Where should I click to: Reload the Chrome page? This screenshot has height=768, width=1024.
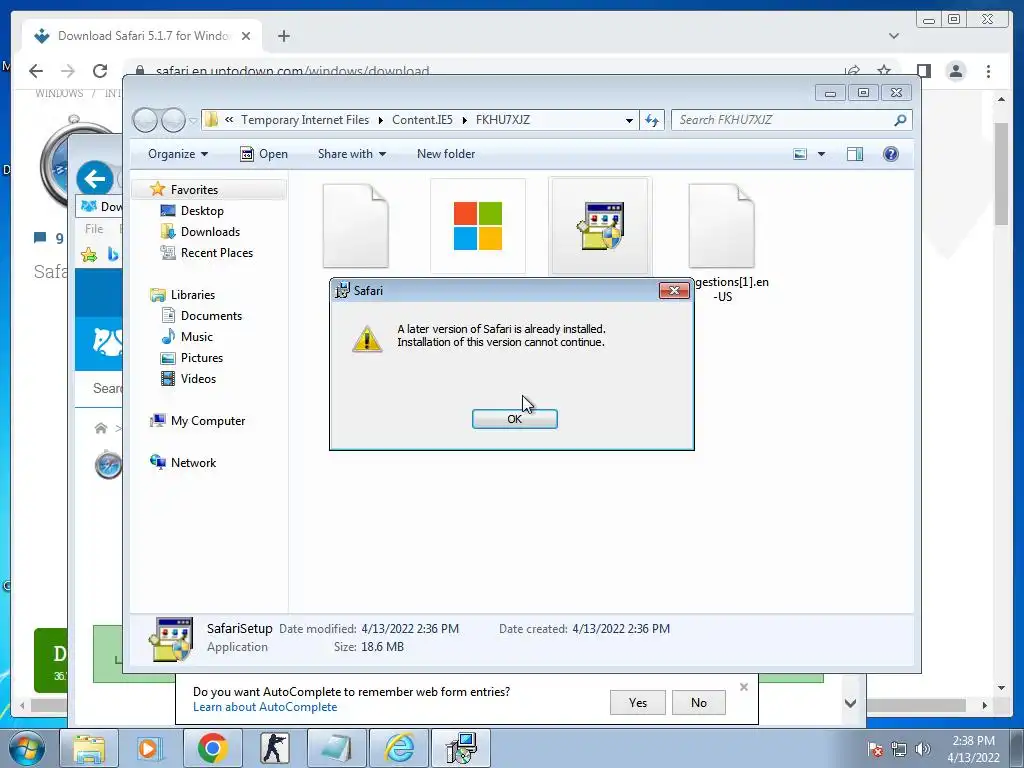coord(100,71)
